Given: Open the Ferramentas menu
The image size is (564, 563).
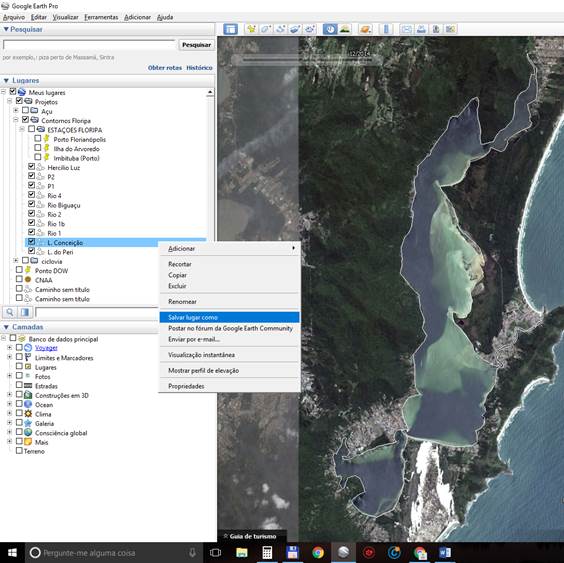Looking at the screenshot, I should [x=101, y=17].
